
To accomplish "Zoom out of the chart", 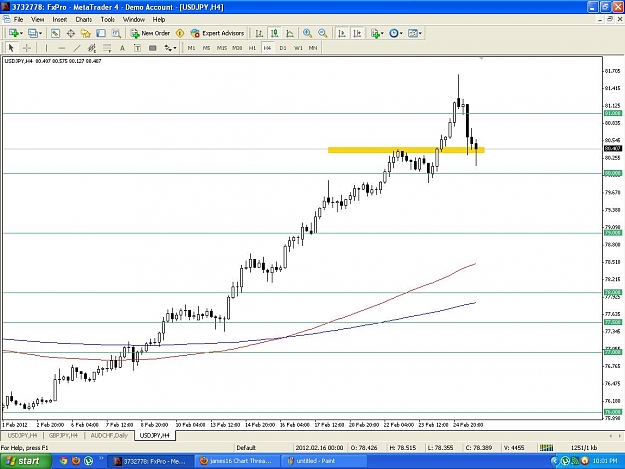I will [x=322, y=33].
